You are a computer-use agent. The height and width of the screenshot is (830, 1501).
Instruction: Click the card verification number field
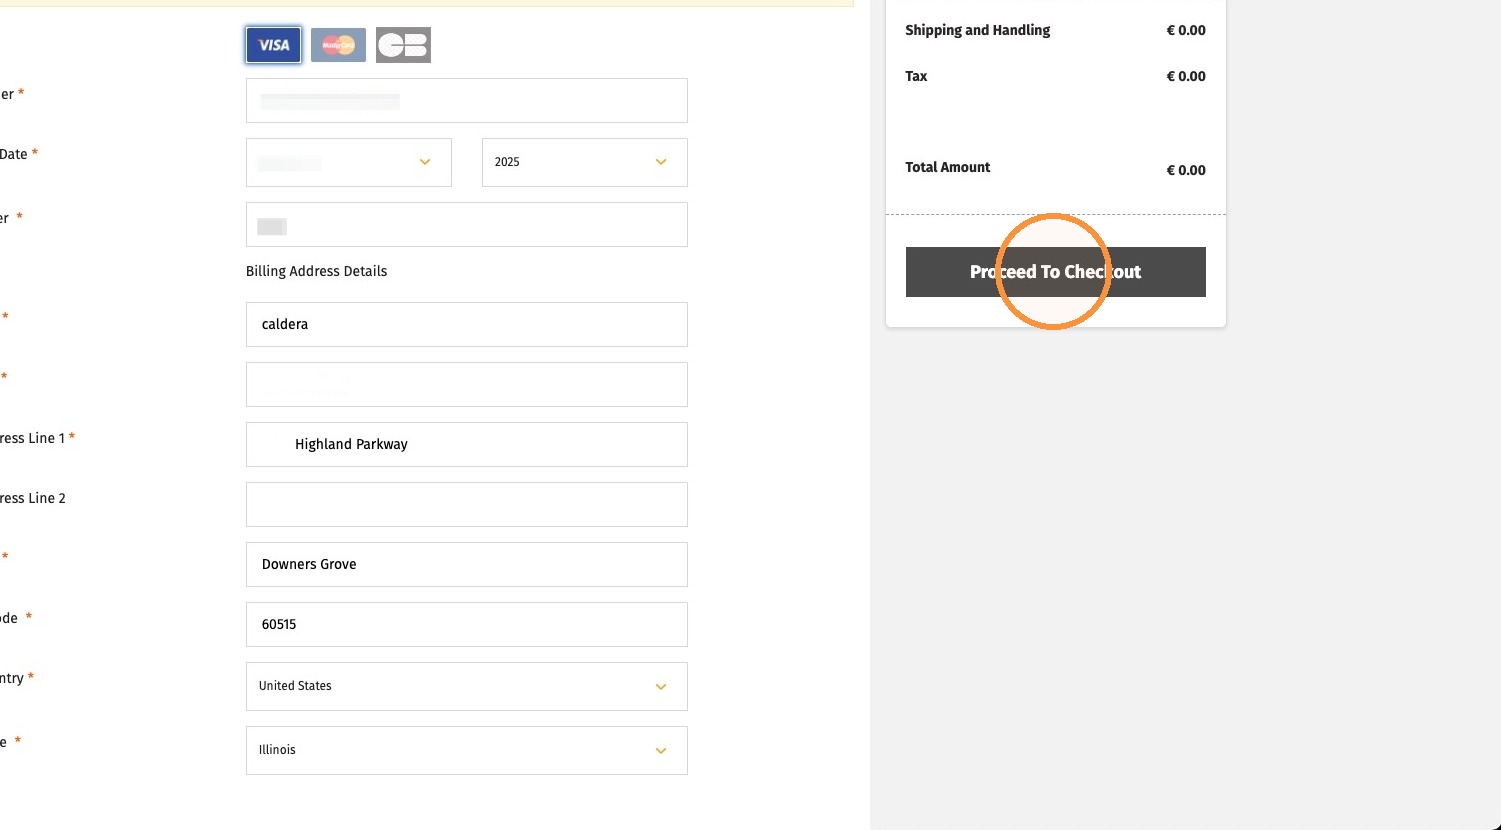click(467, 225)
